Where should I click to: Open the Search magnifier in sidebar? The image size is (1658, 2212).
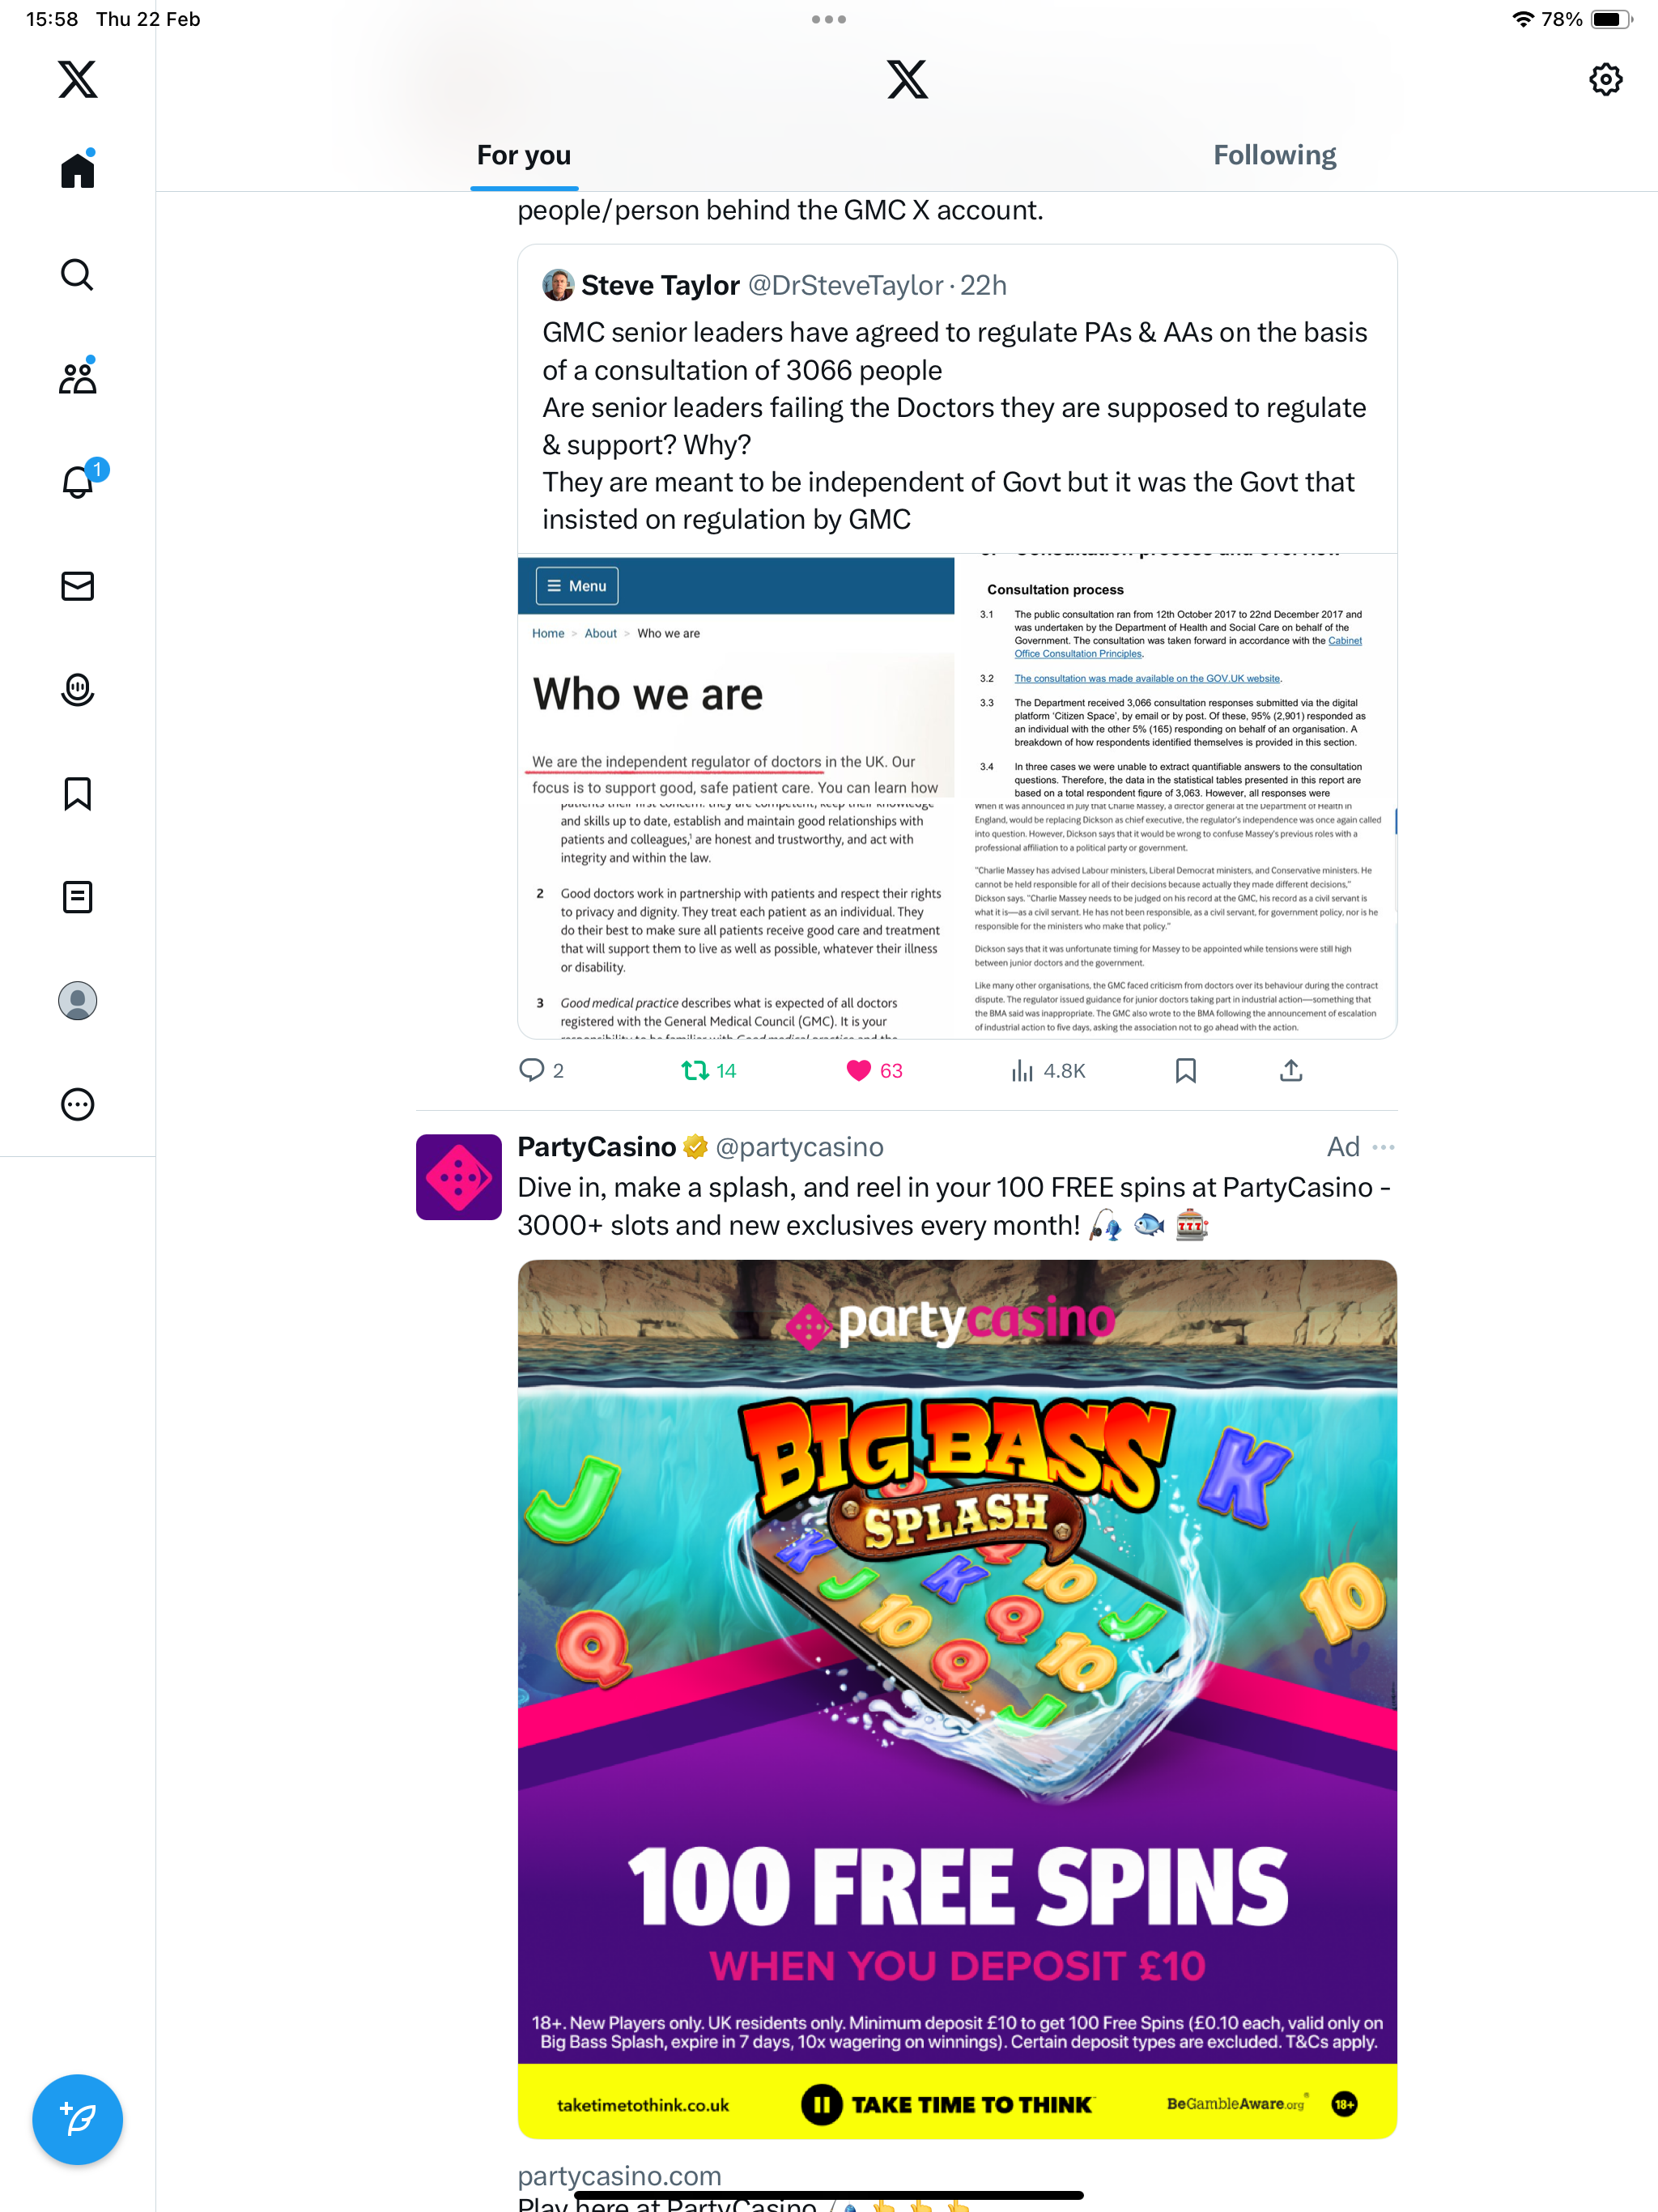(x=77, y=274)
